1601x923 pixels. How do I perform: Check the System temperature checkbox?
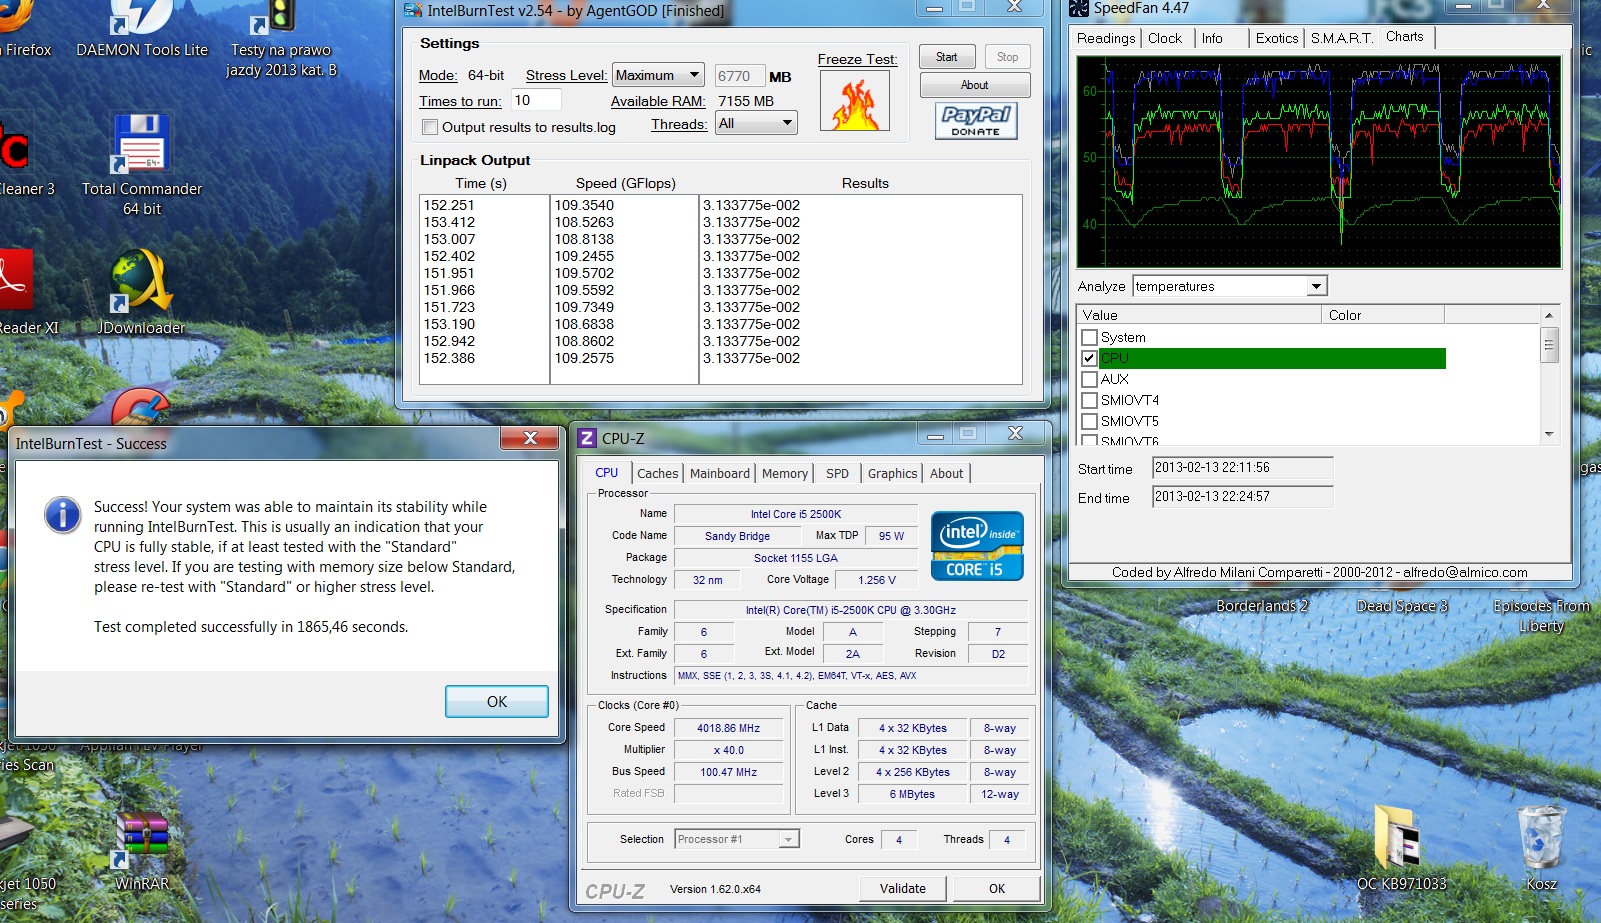(1090, 337)
